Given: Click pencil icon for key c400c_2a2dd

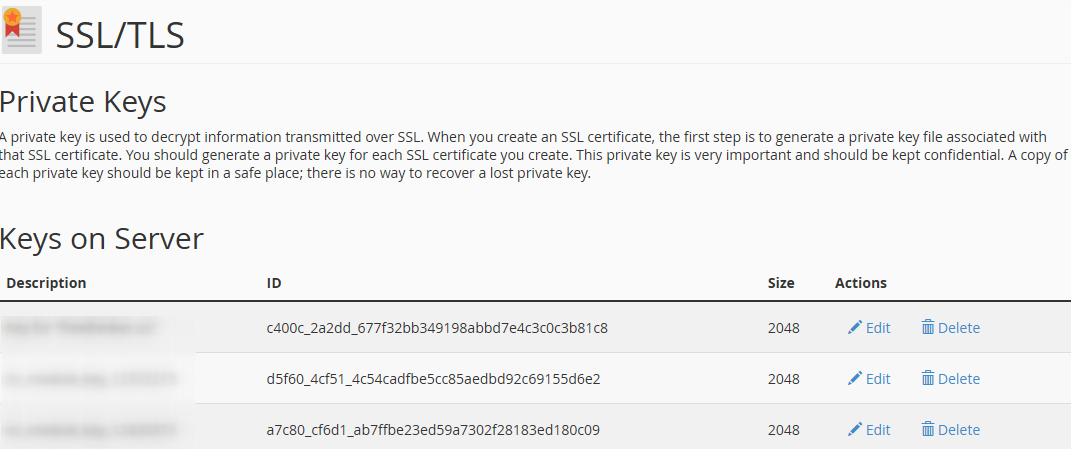Looking at the screenshot, I should 854,328.
